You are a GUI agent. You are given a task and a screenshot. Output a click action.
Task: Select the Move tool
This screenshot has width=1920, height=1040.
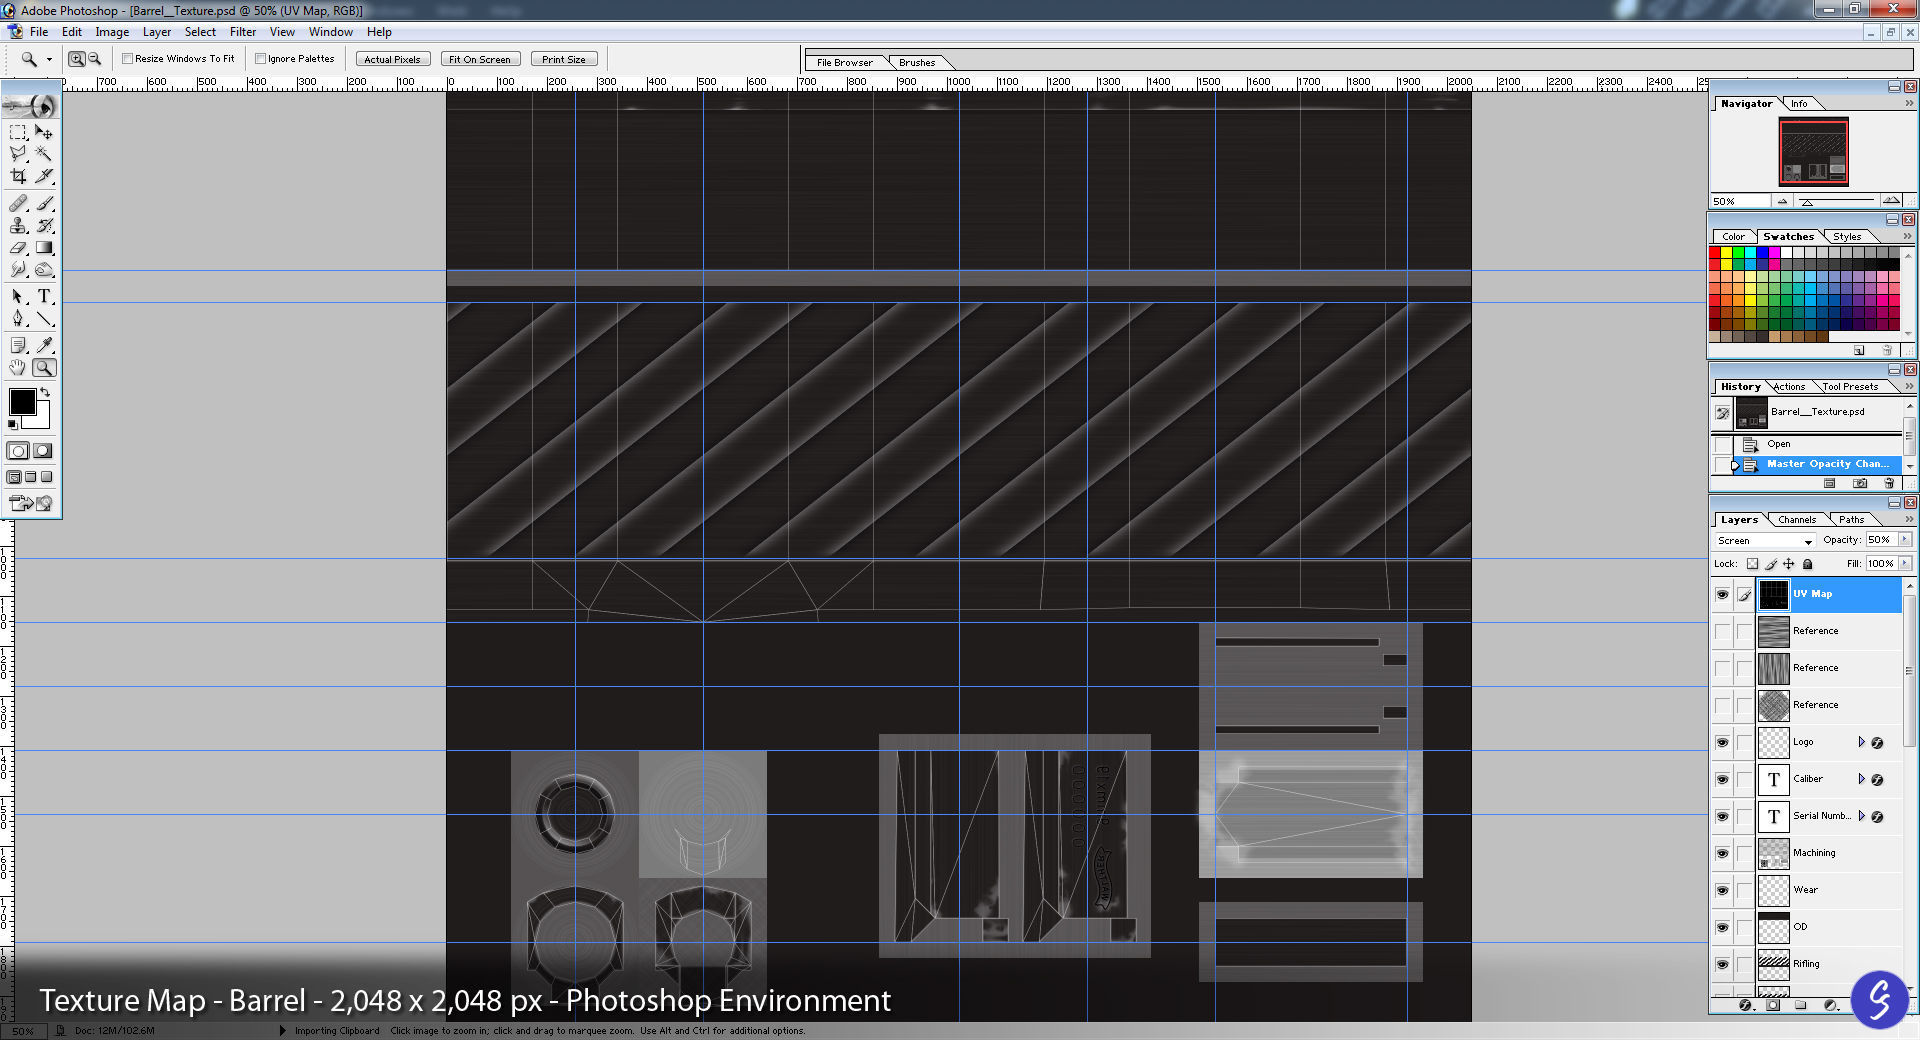pyautogui.click(x=44, y=132)
